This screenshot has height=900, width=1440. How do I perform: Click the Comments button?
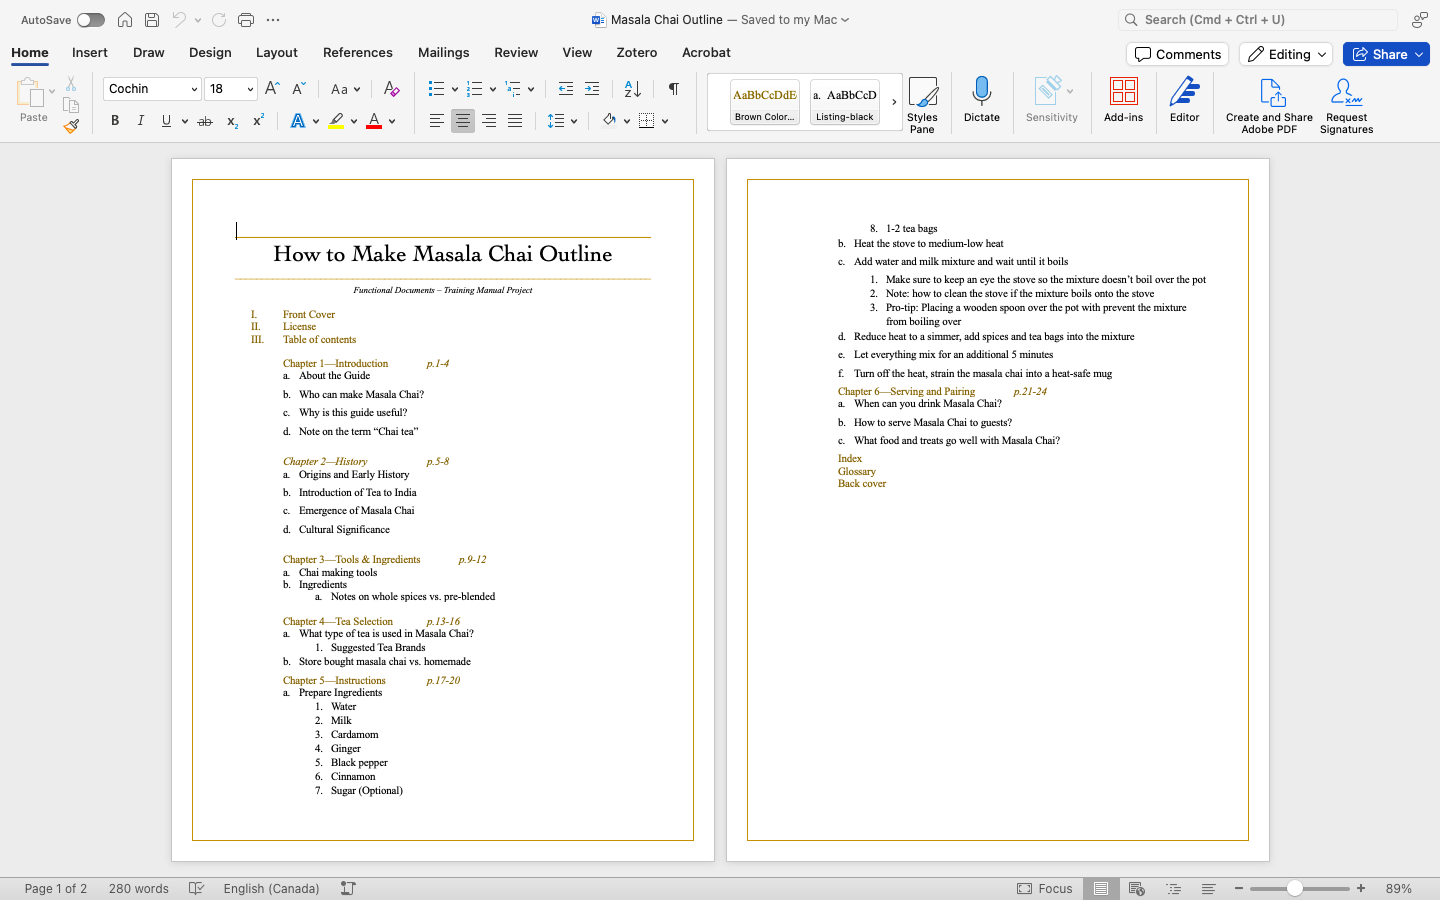(x=1177, y=54)
